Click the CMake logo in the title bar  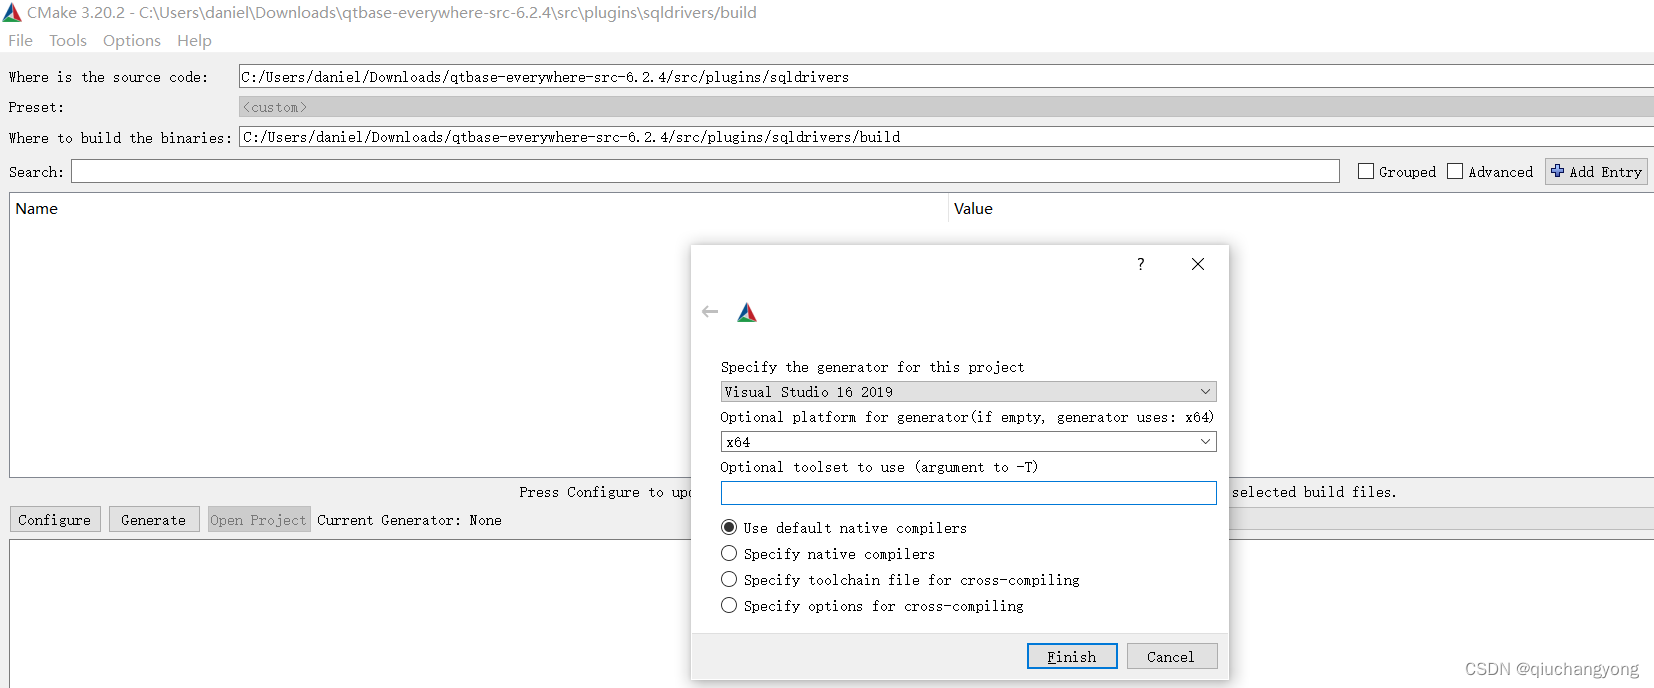click(x=12, y=12)
